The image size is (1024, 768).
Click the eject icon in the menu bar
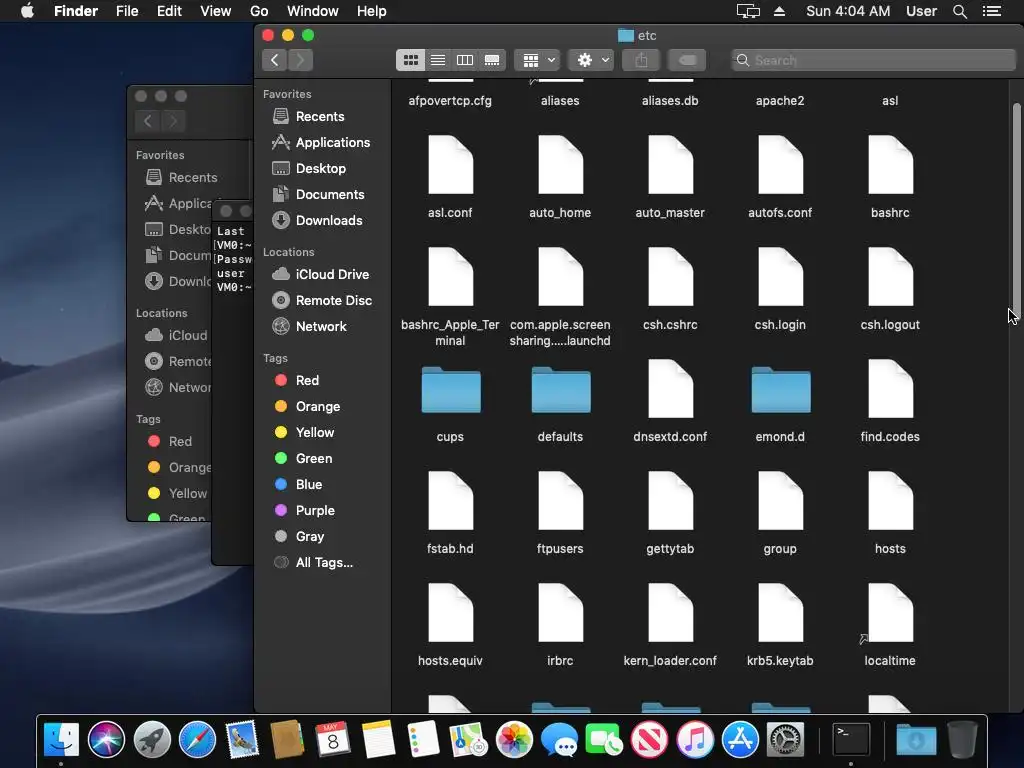pyautogui.click(x=779, y=11)
